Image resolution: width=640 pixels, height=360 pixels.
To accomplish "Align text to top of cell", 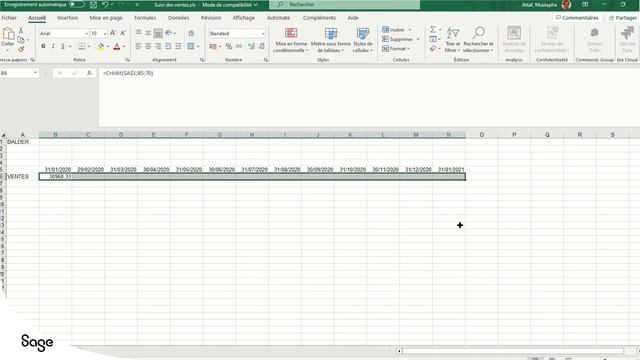I will tap(138, 33).
